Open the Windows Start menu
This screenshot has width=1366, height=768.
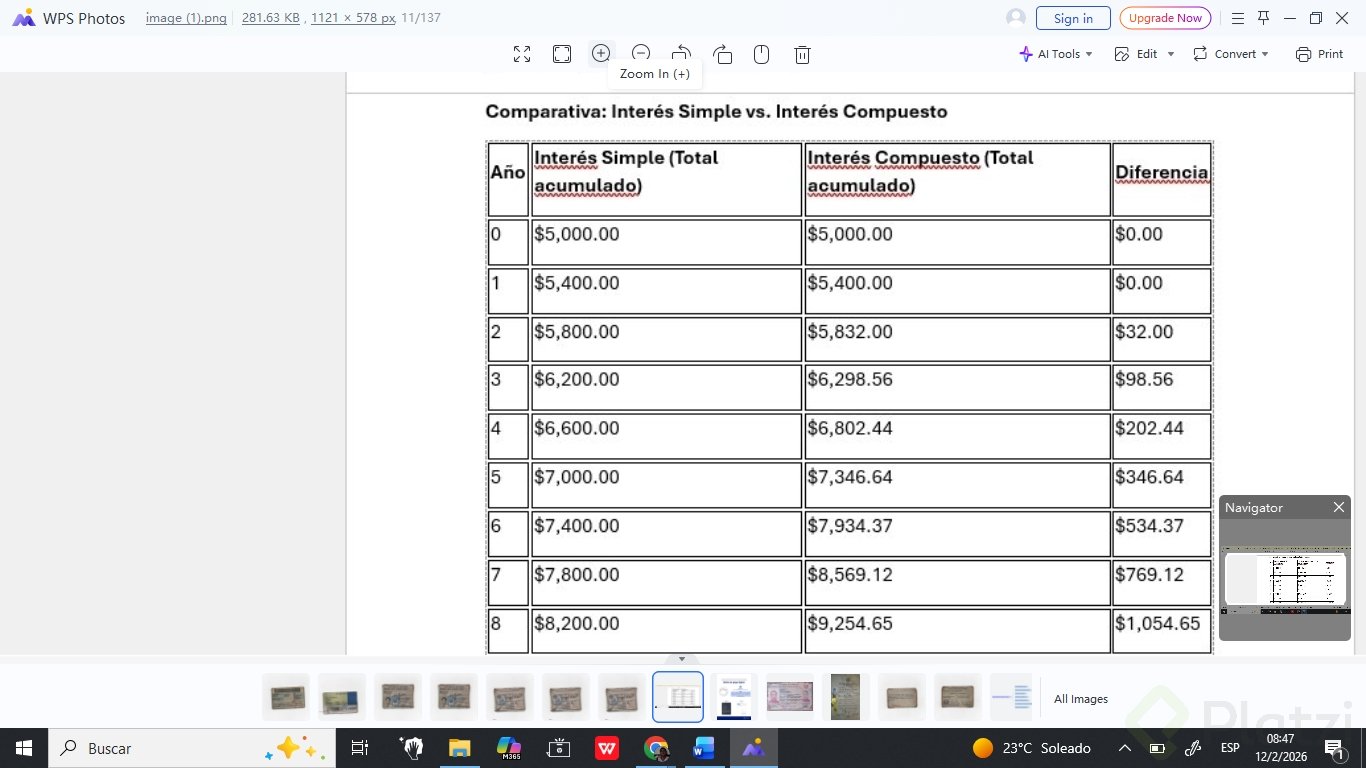(x=23, y=748)
